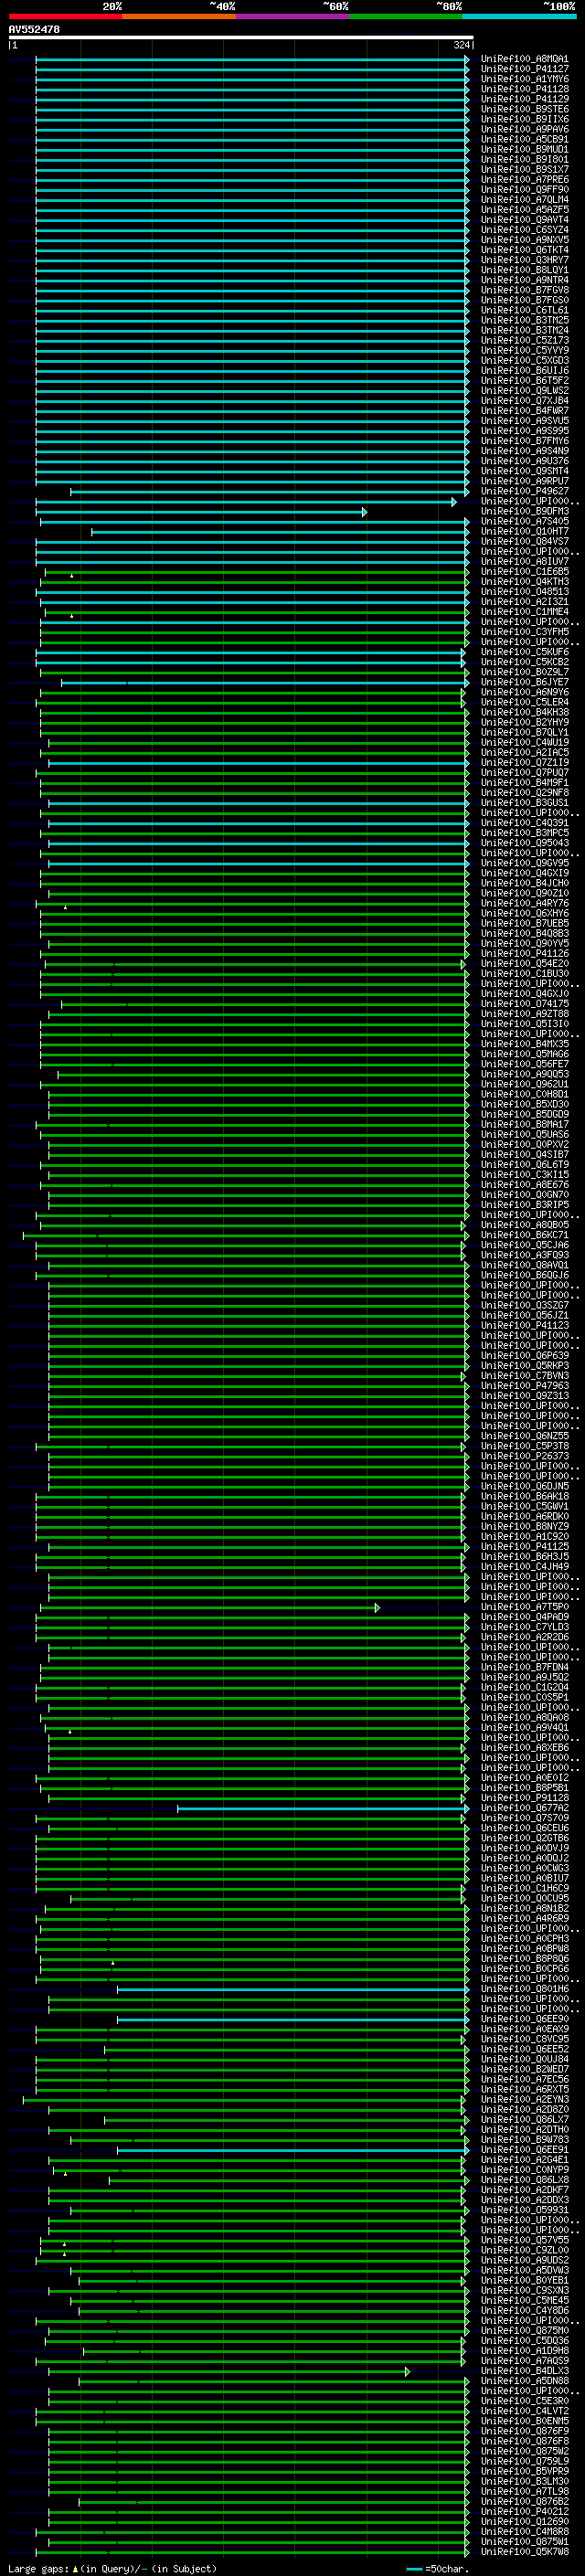Select hit label UniRef100_O59931
The height and width of the screenshot is (2576, 585).
[524, 2210]
